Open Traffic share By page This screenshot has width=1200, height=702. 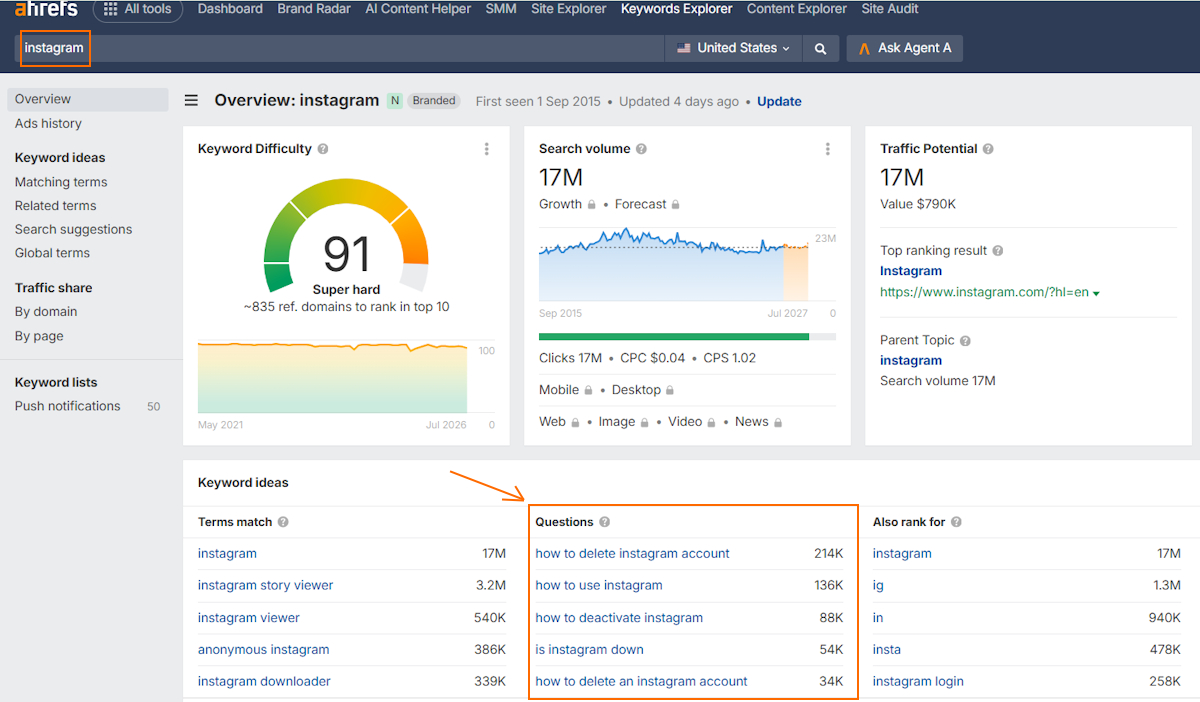39,336
